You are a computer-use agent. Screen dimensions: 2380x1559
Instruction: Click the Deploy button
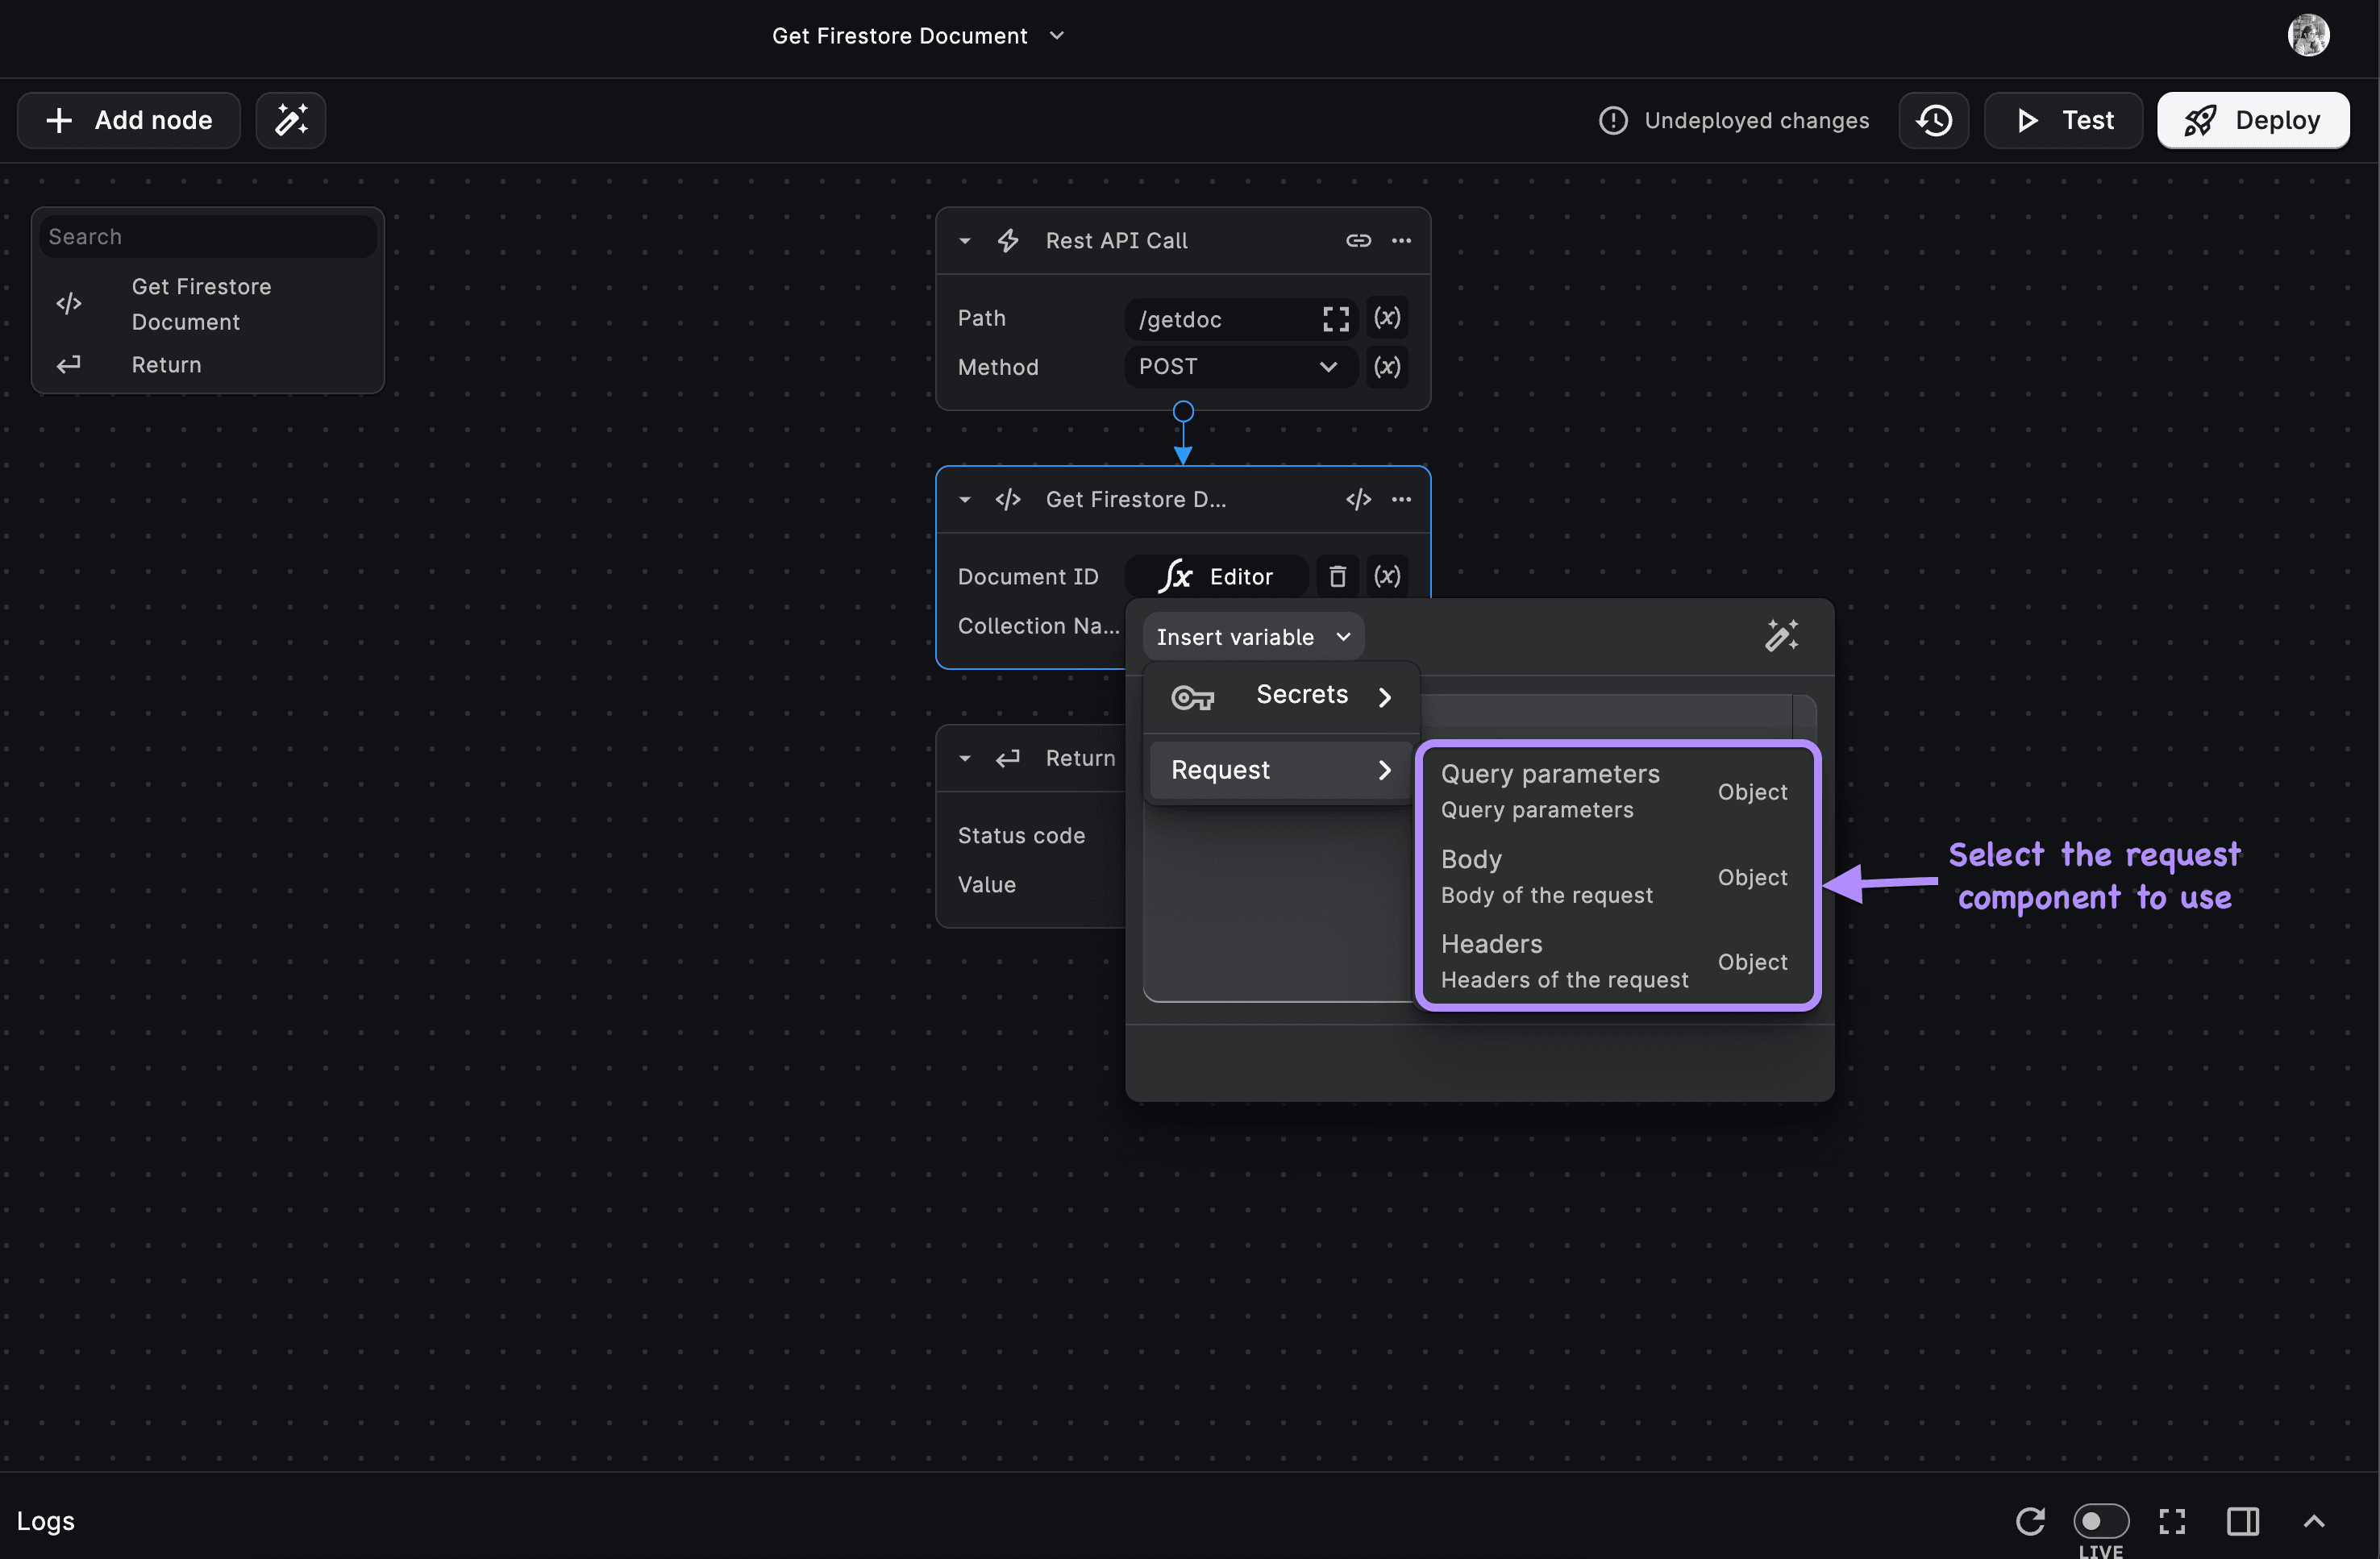coord(2252,120)
